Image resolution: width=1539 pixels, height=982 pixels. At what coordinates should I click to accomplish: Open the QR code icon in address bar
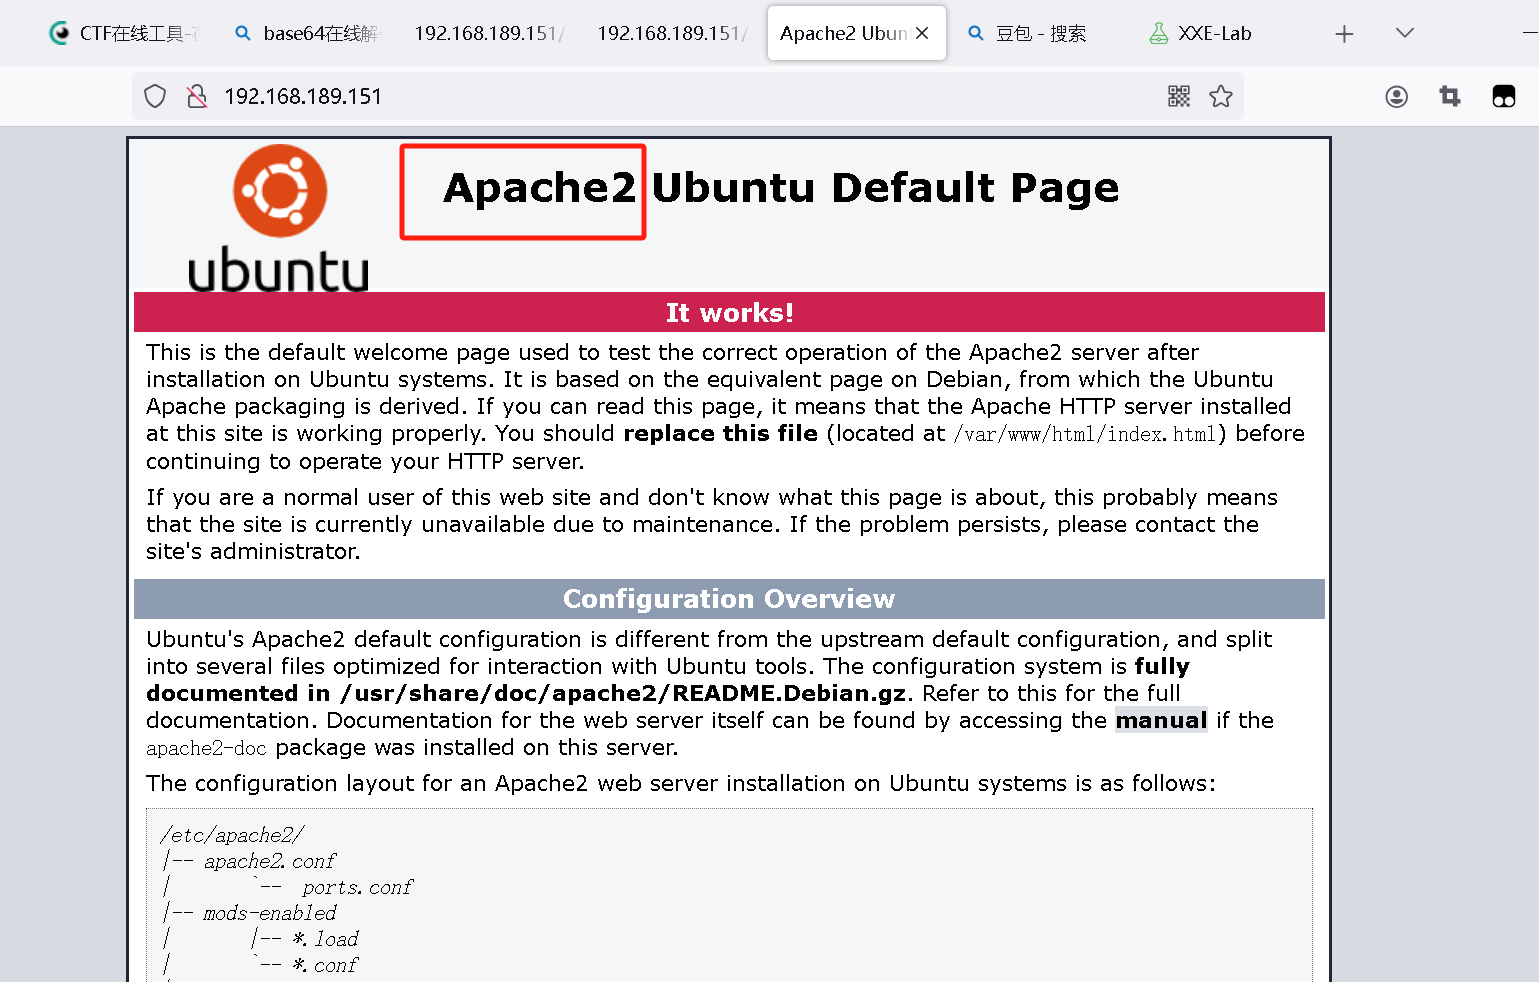tap(1179, 96)
